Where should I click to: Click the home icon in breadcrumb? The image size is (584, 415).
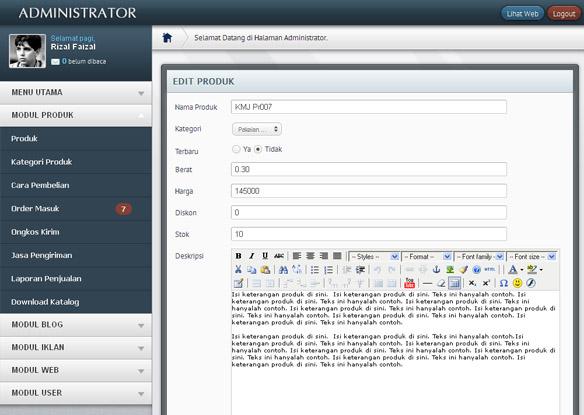coord(167,37)
